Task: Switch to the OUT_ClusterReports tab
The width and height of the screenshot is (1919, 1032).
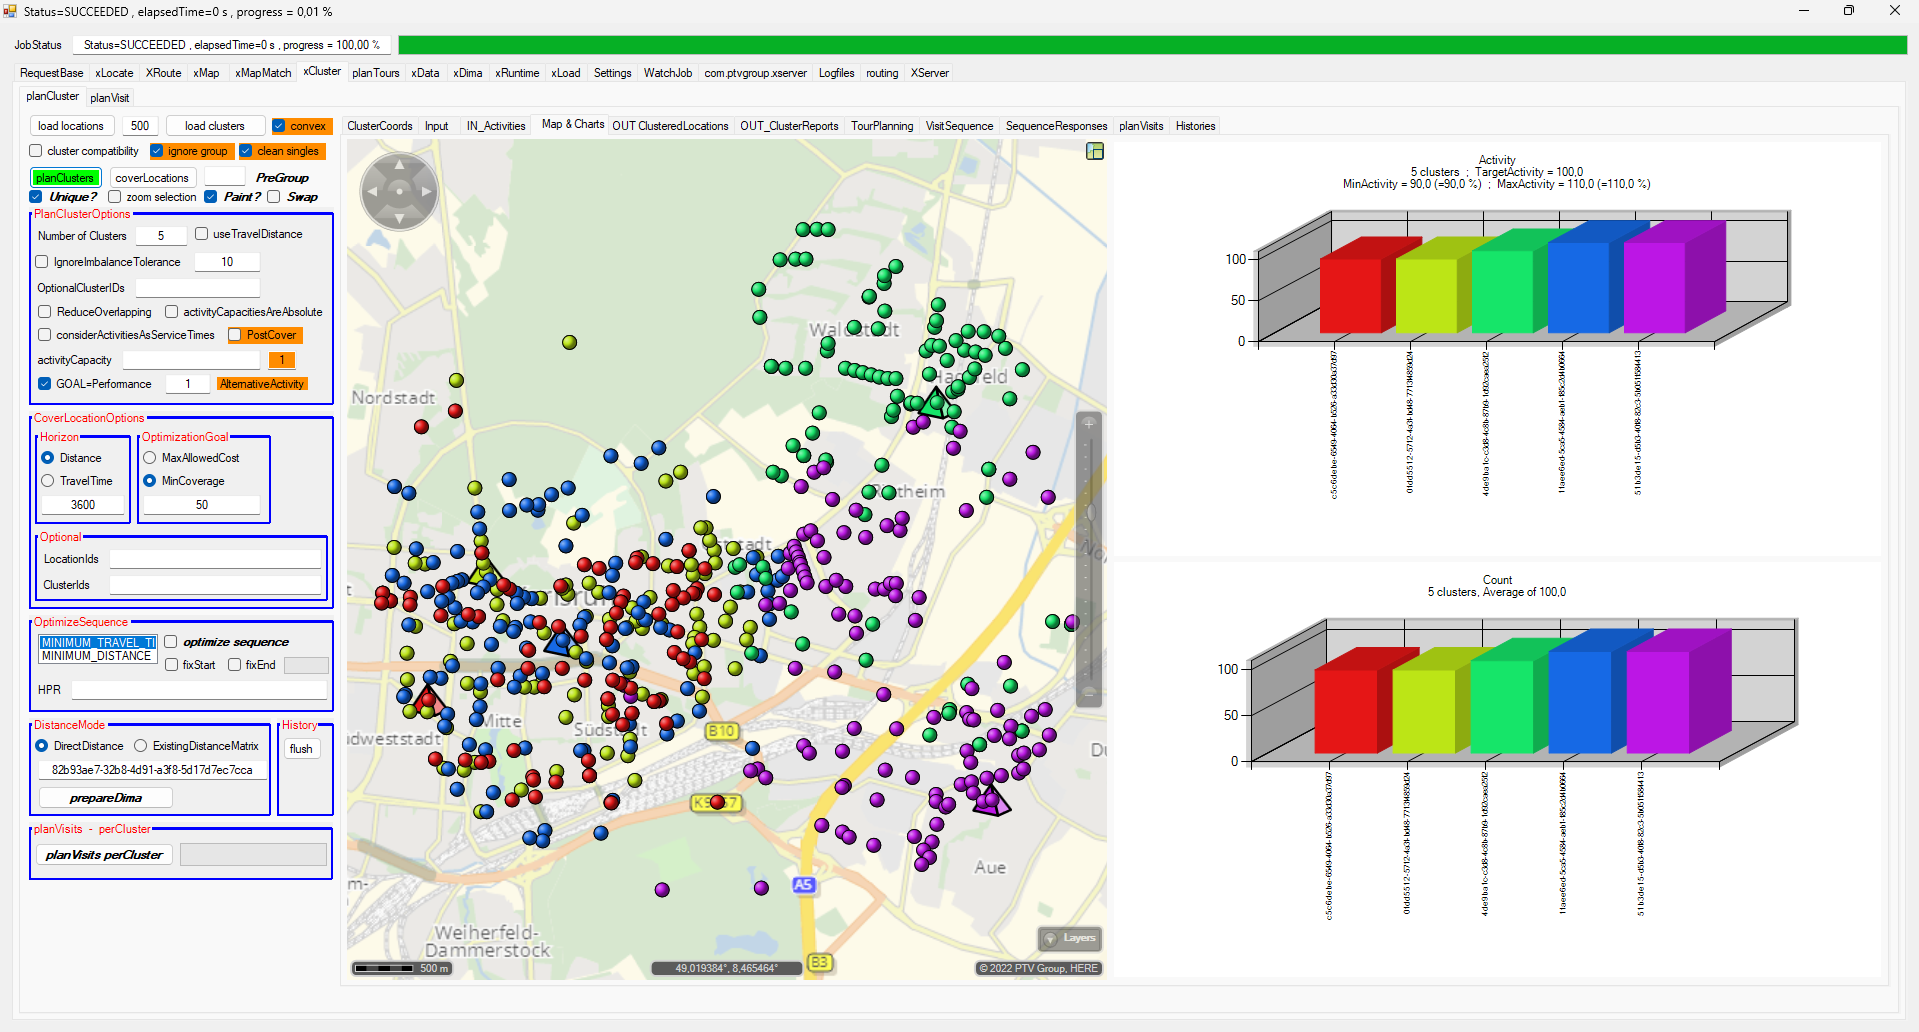Action: coord(789,126)
